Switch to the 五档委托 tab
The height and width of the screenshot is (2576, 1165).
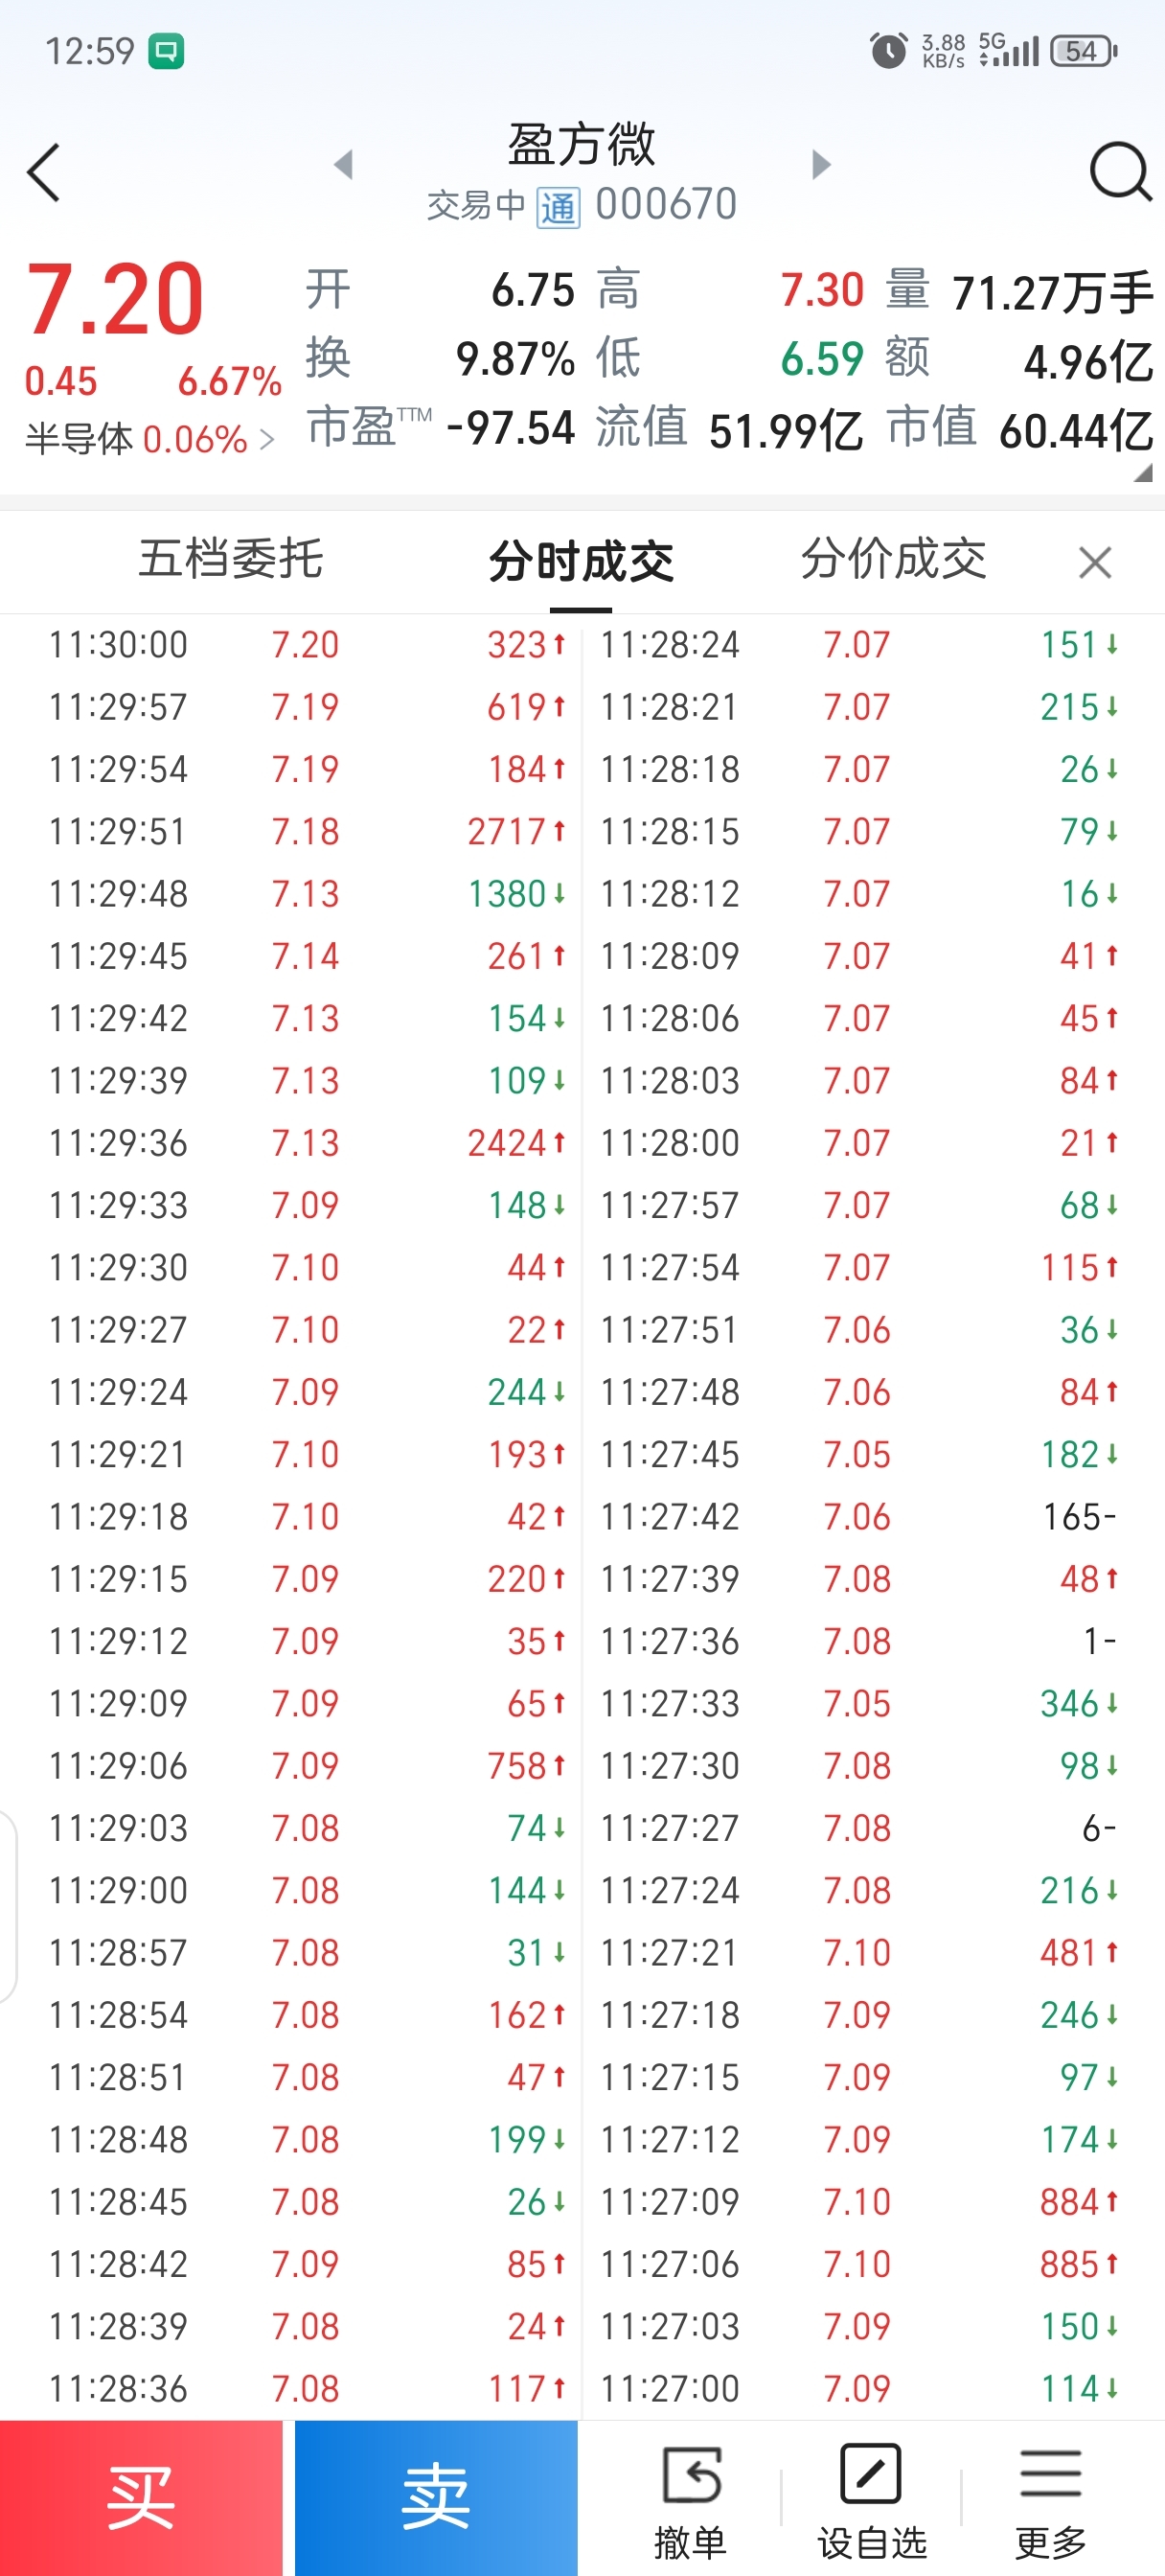coord(231,558)
